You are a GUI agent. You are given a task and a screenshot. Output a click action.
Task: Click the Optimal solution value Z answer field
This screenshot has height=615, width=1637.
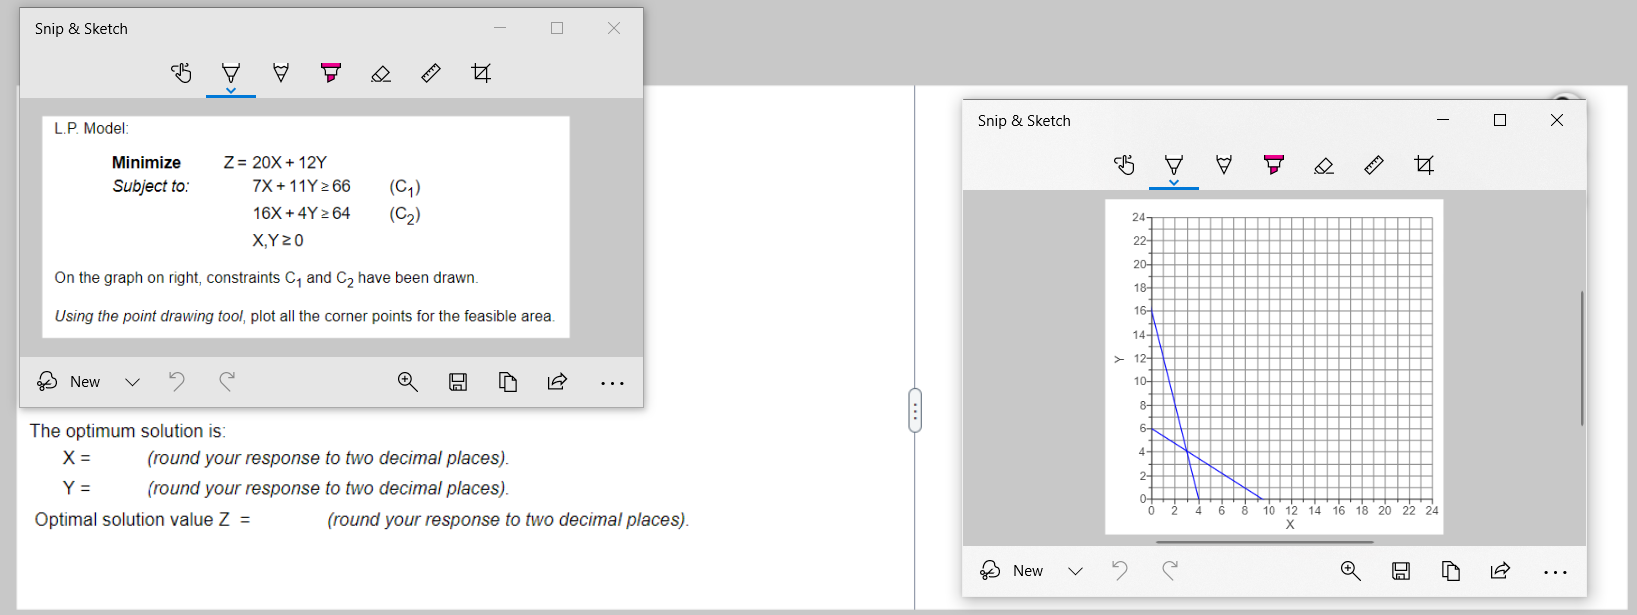[288, 520]
